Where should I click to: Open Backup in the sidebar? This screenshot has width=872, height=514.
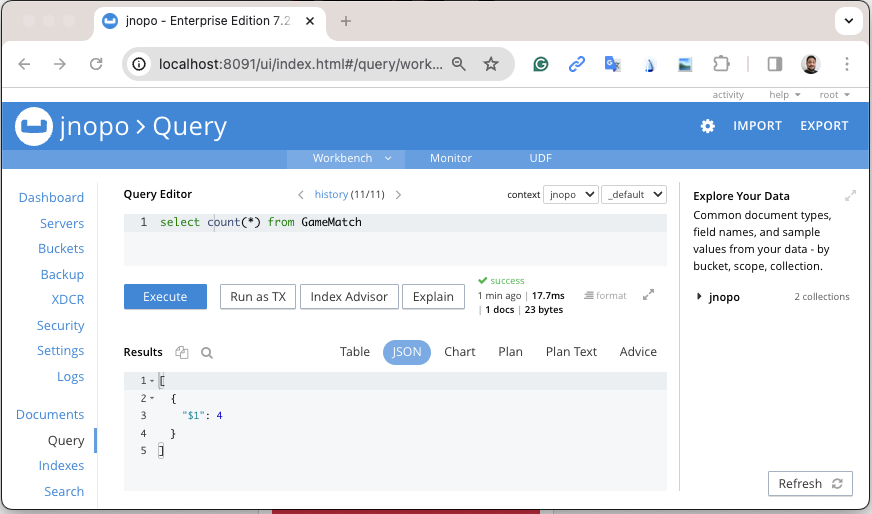point(62,275)
